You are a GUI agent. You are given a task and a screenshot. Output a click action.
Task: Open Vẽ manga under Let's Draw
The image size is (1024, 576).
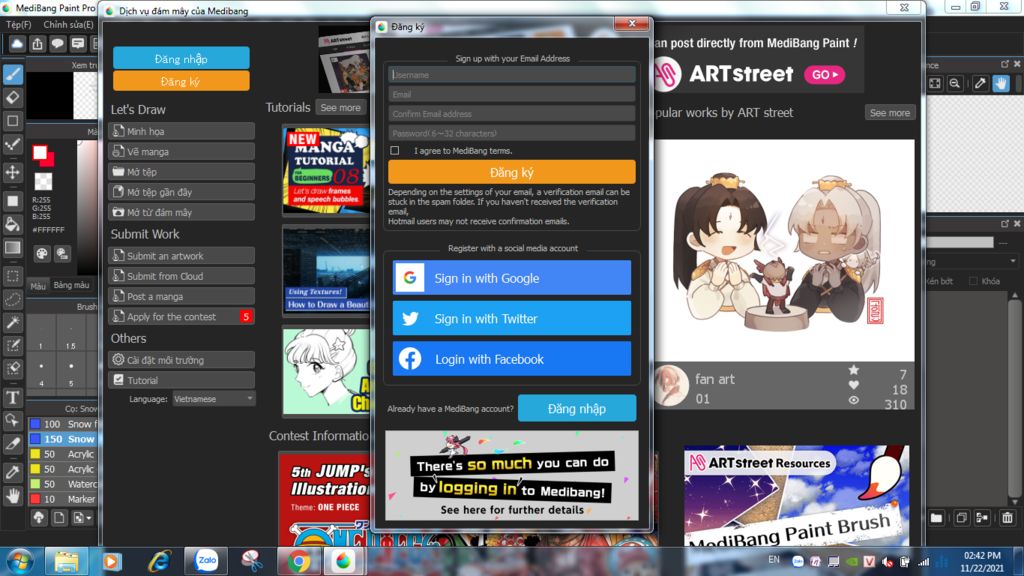point(182,152)
